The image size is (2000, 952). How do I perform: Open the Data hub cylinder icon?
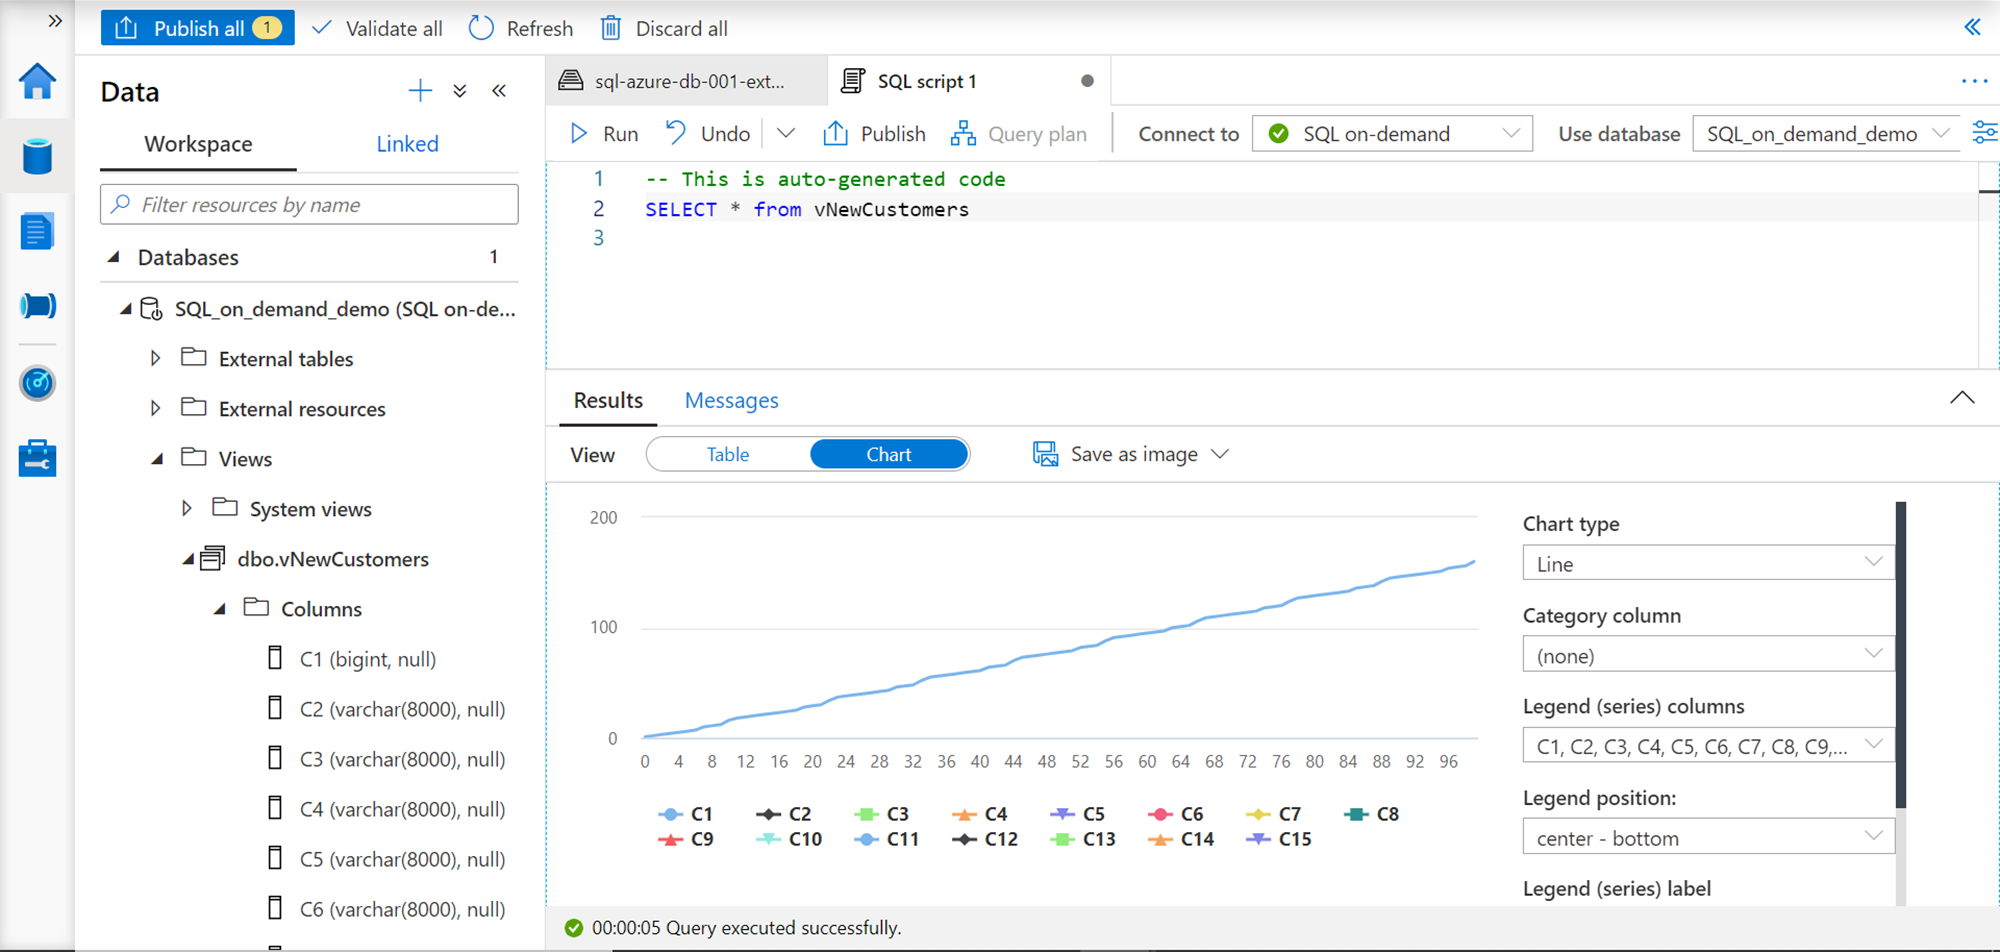[37, 157]
